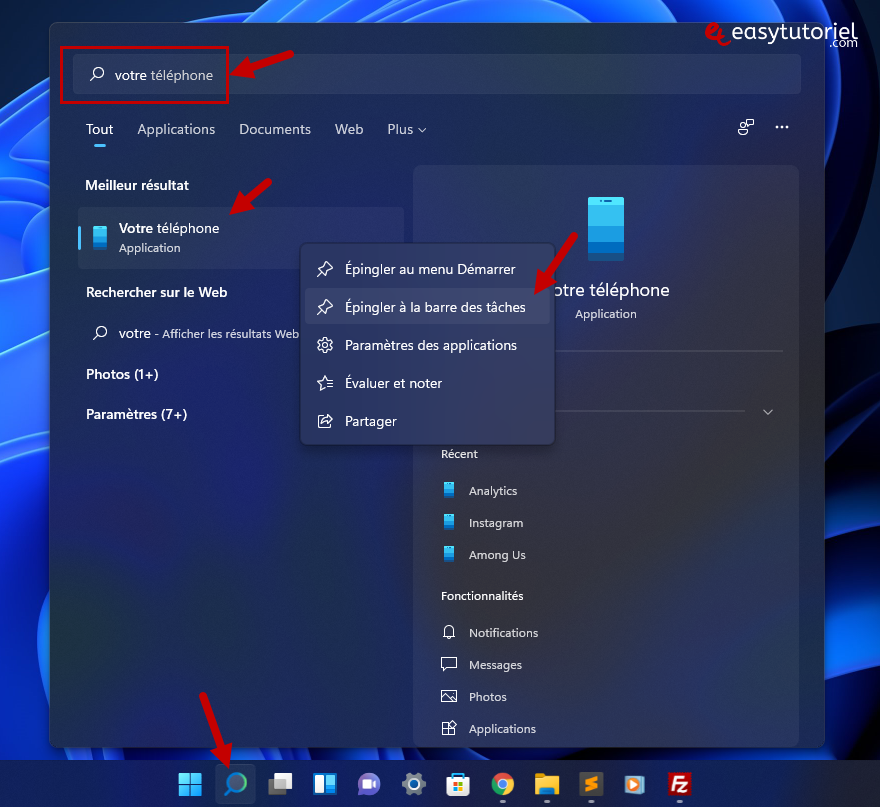Open Settings gear in the taskbar
This screenshot has width=880, height=807.
[x=414, y=784]
